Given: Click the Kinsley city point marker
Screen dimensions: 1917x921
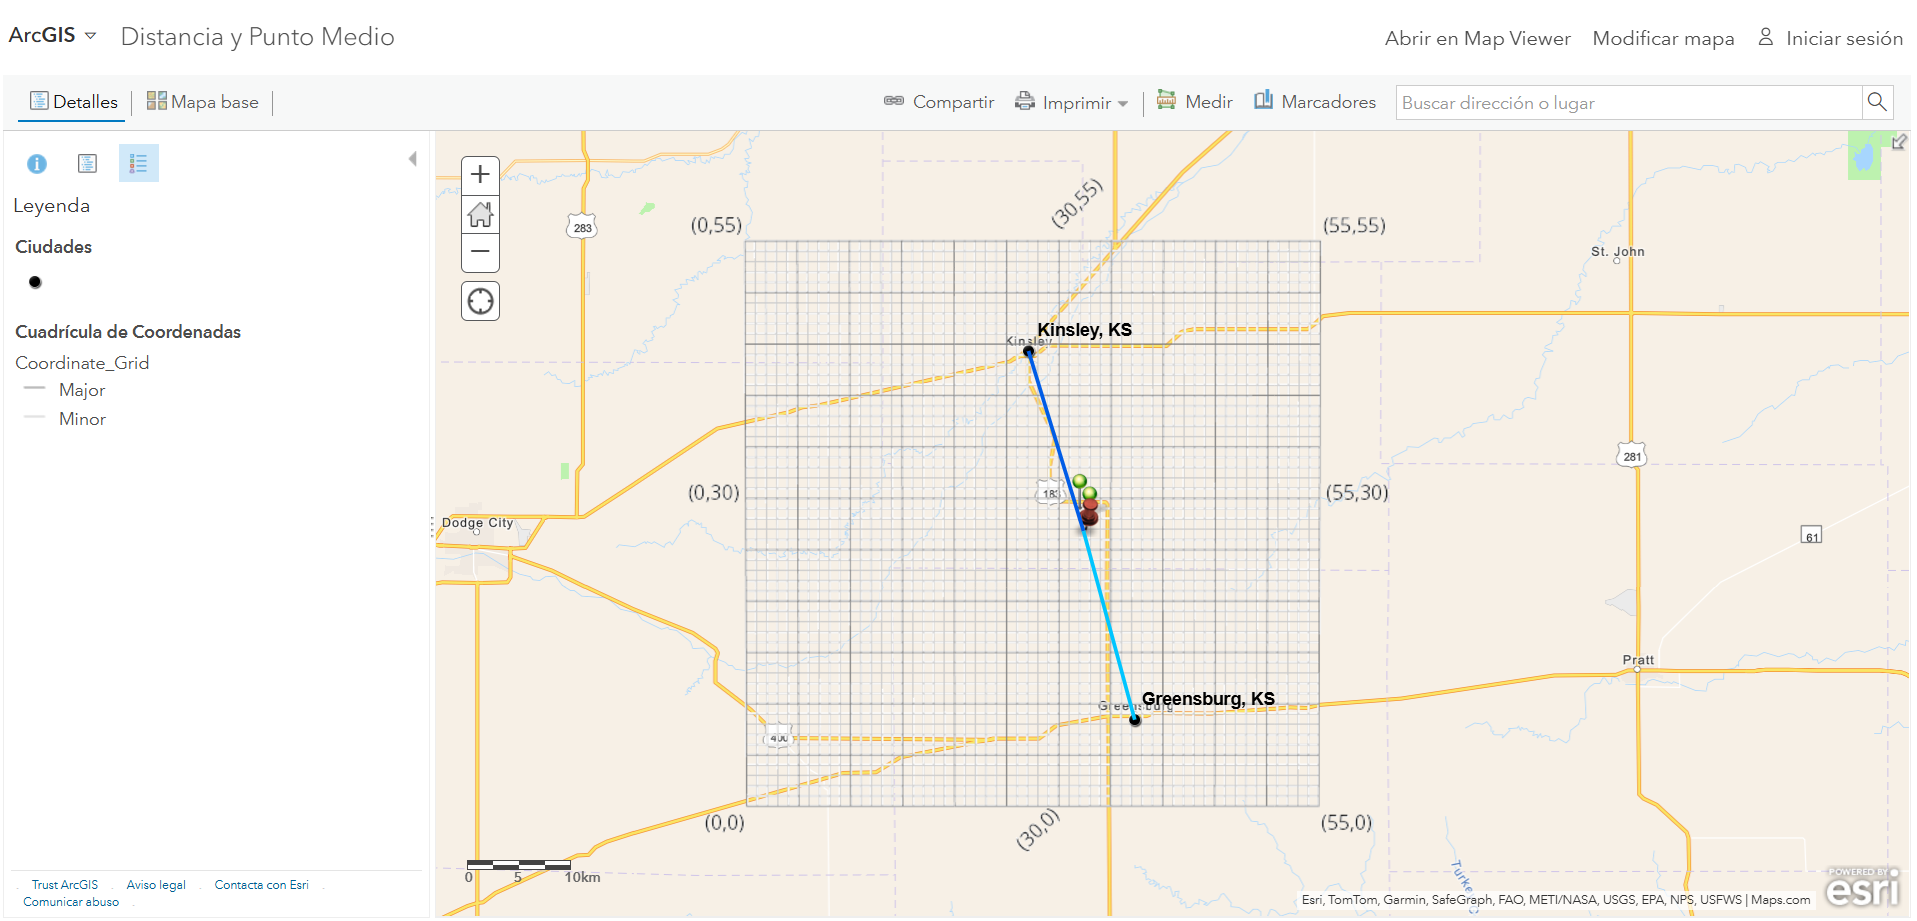Looking at the screenshot, I should click(1028, 352).
